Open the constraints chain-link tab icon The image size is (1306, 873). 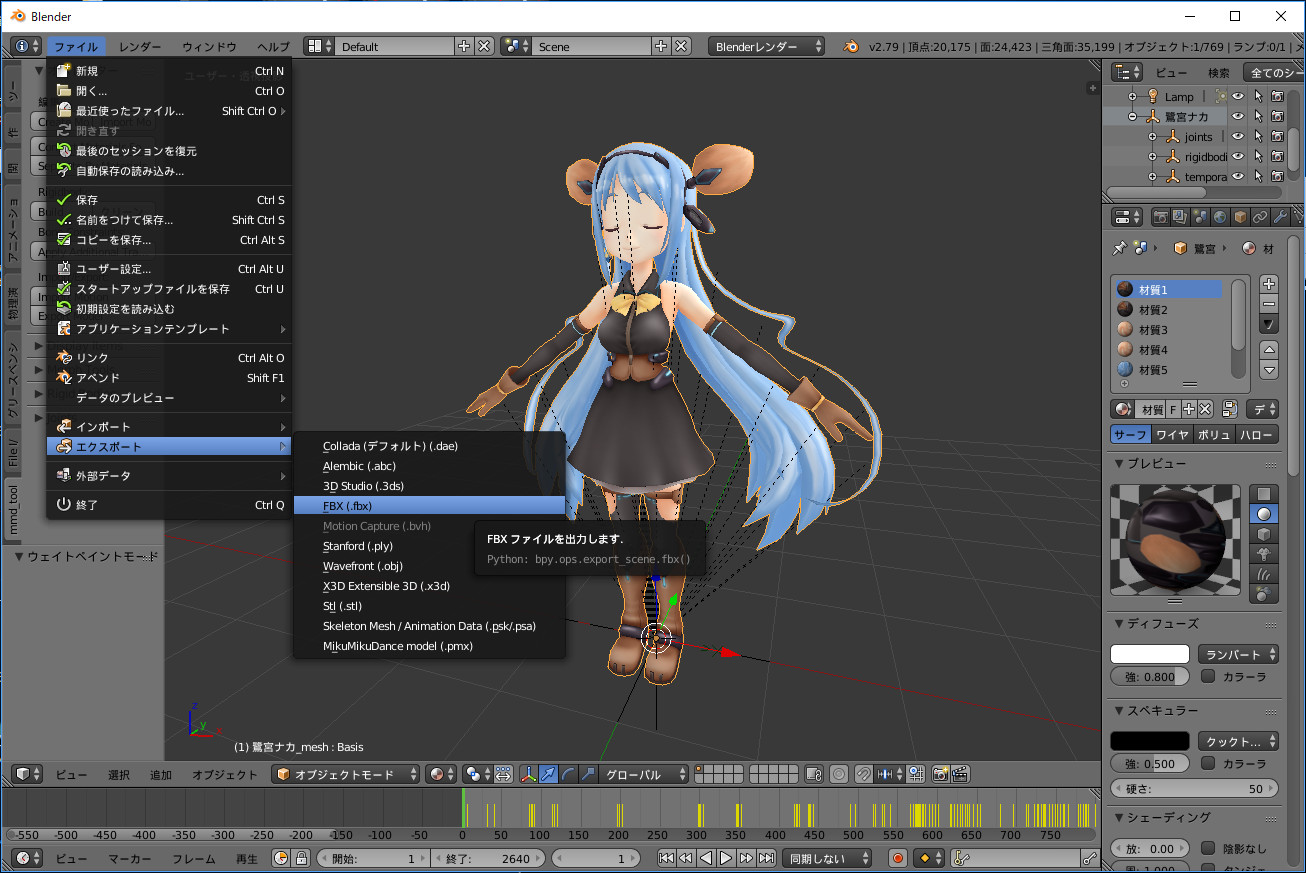1260,217
